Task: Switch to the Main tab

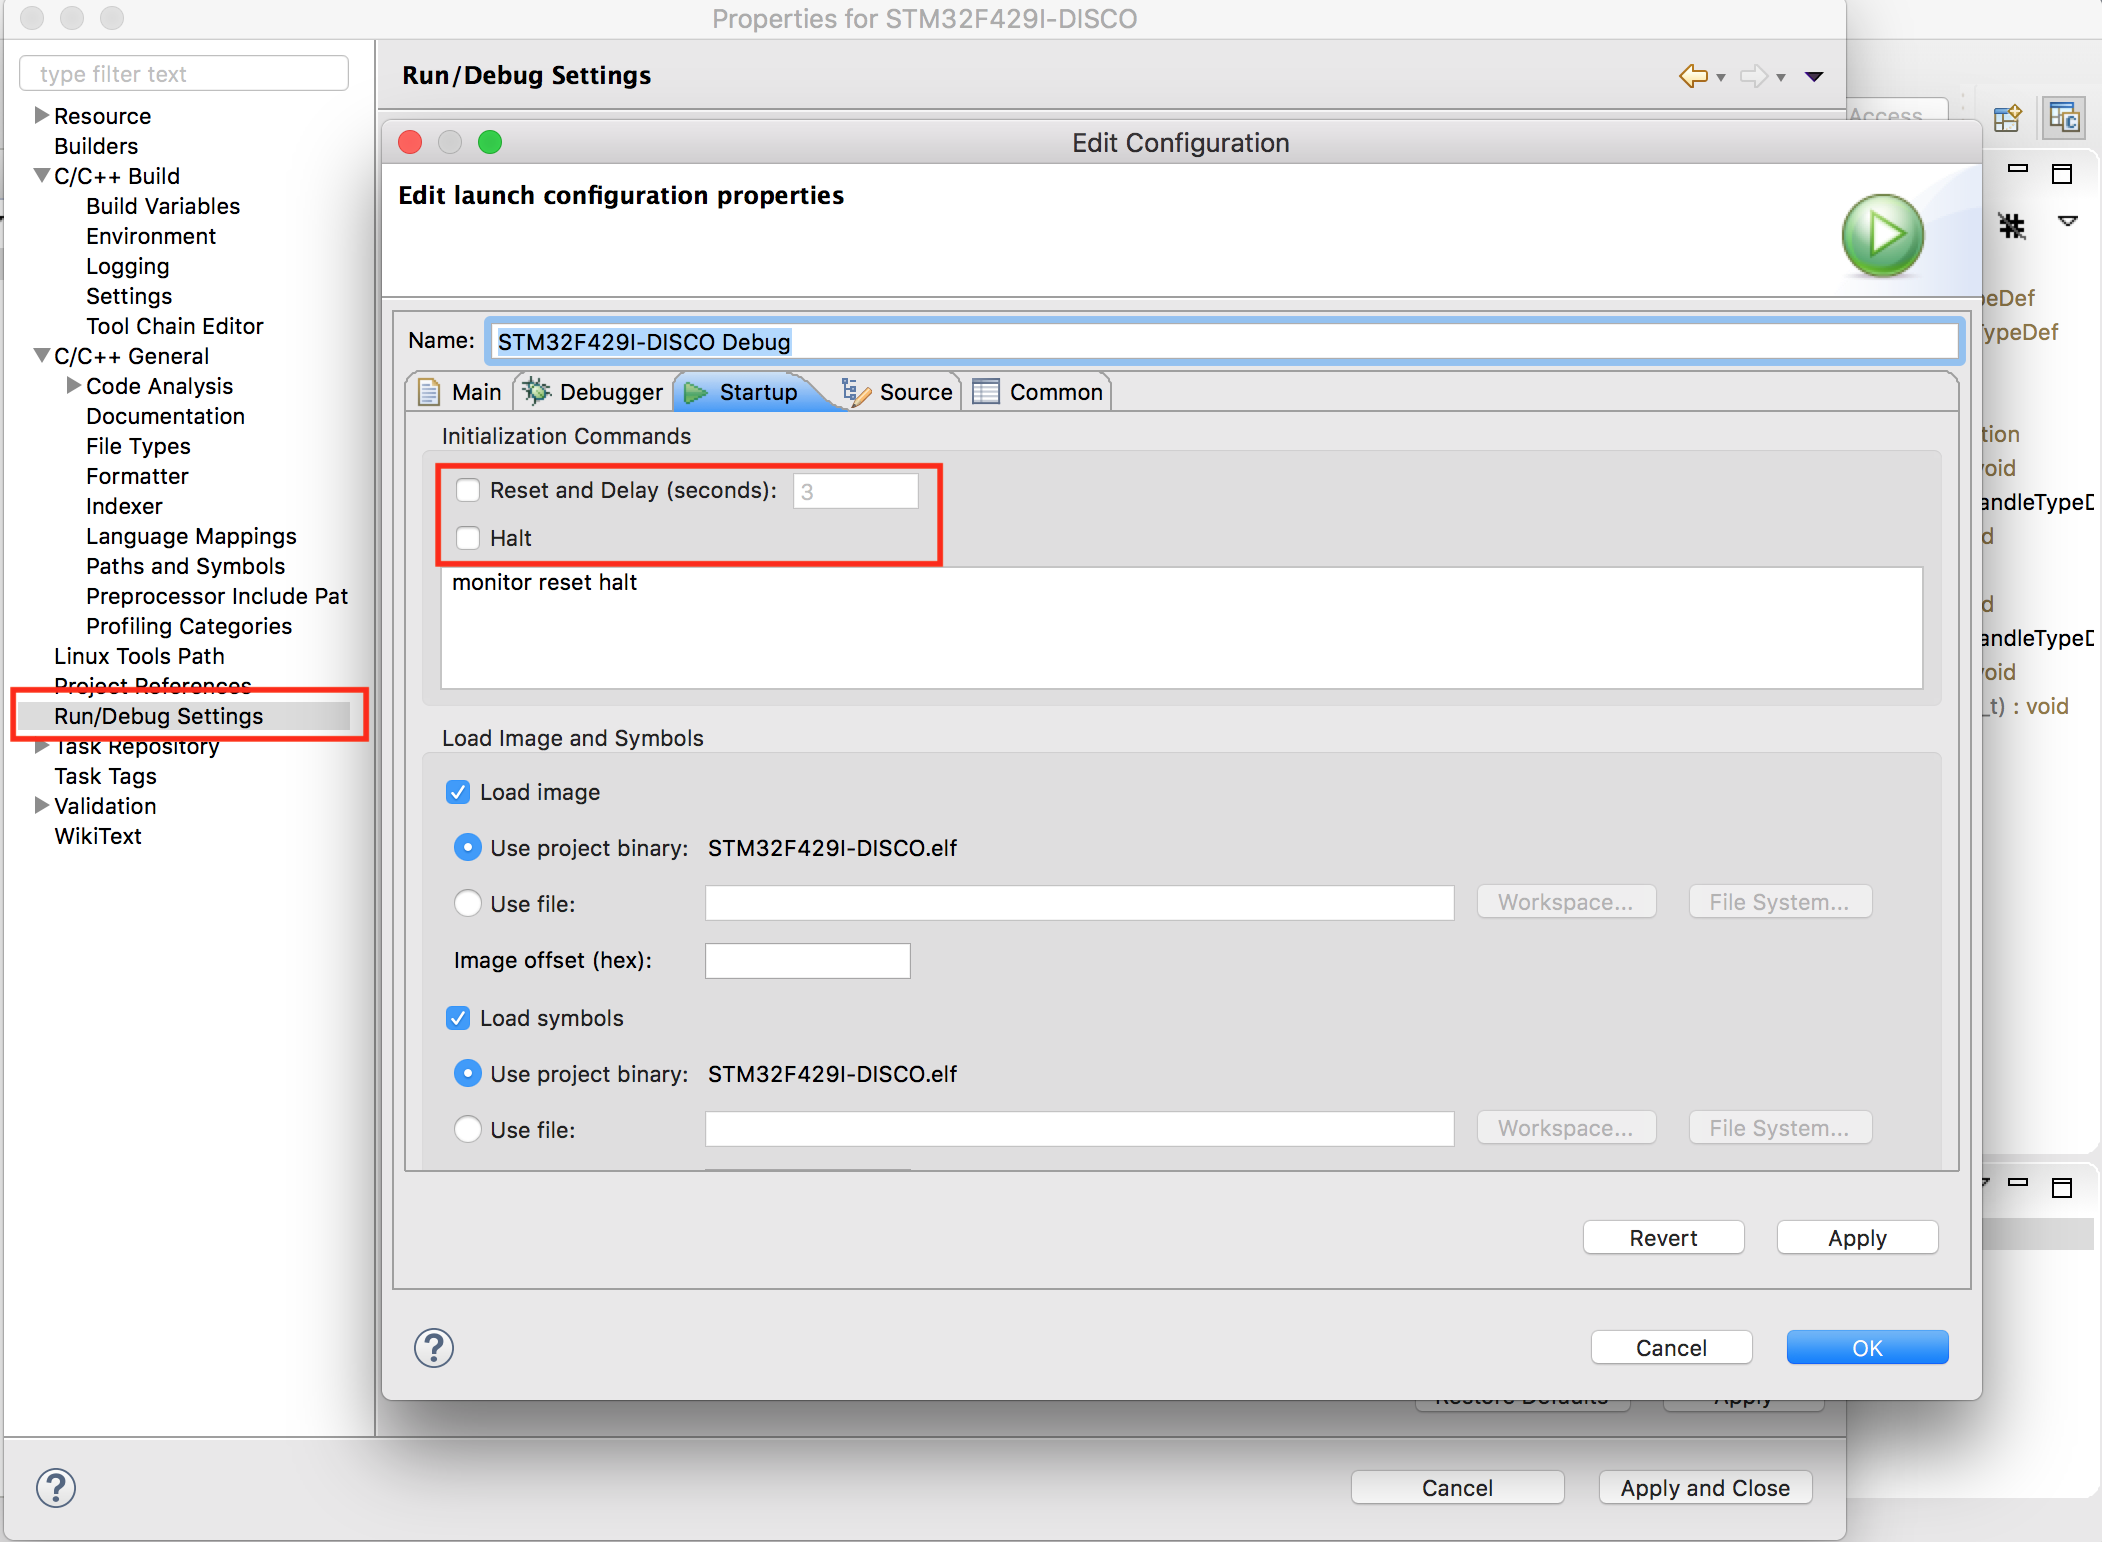Action: tap(460, 392)
